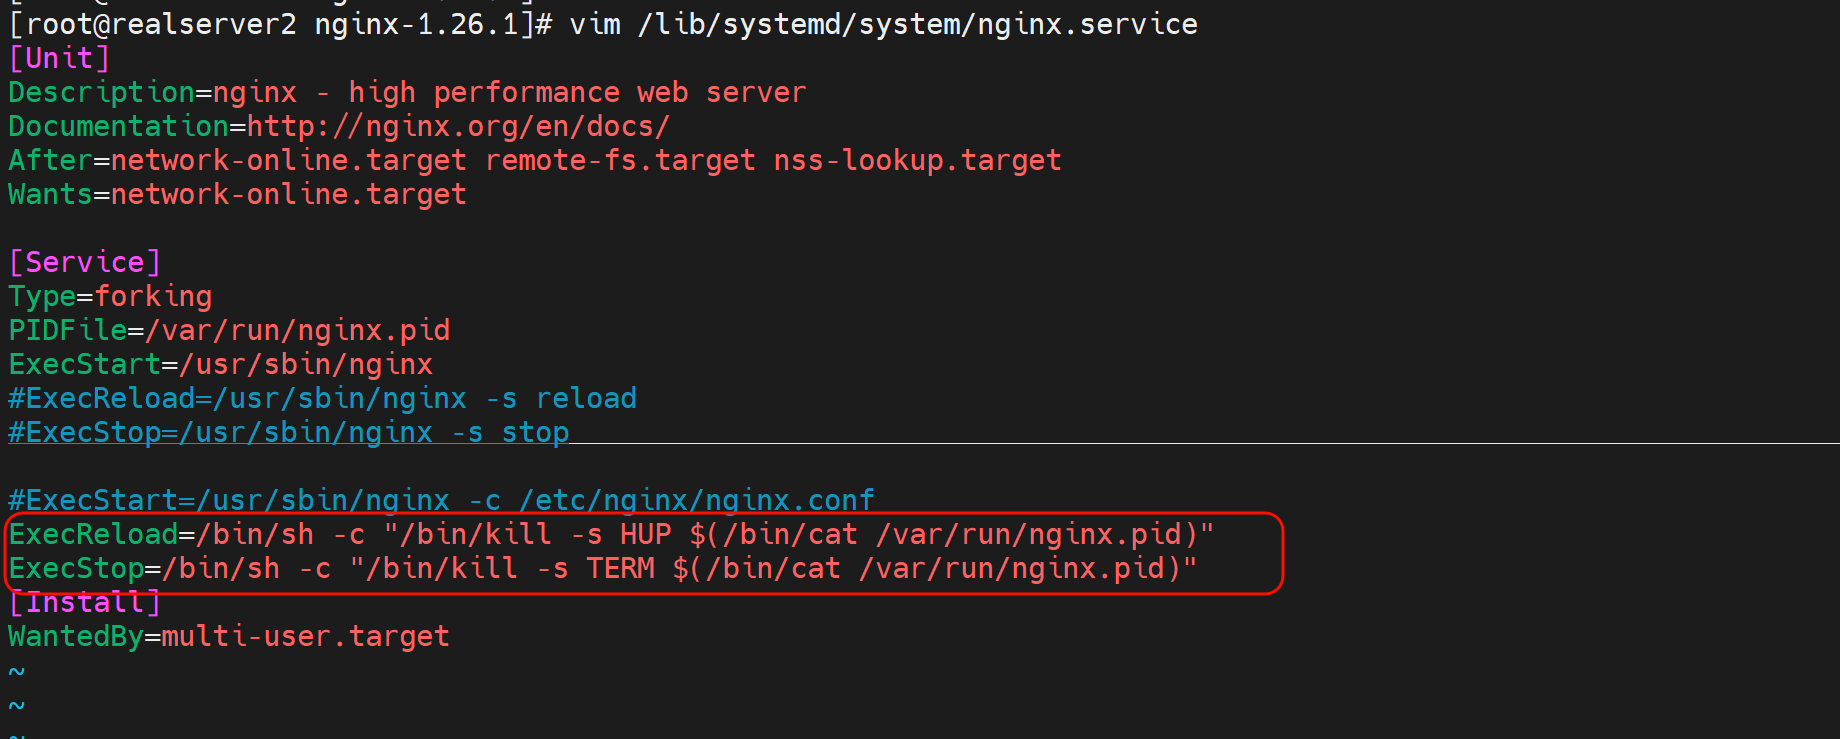This screenshot has width=1840, height=739.
Task: Click the PIDFile path /var/run/nginx.pid
Action: (x=298, y=330)
